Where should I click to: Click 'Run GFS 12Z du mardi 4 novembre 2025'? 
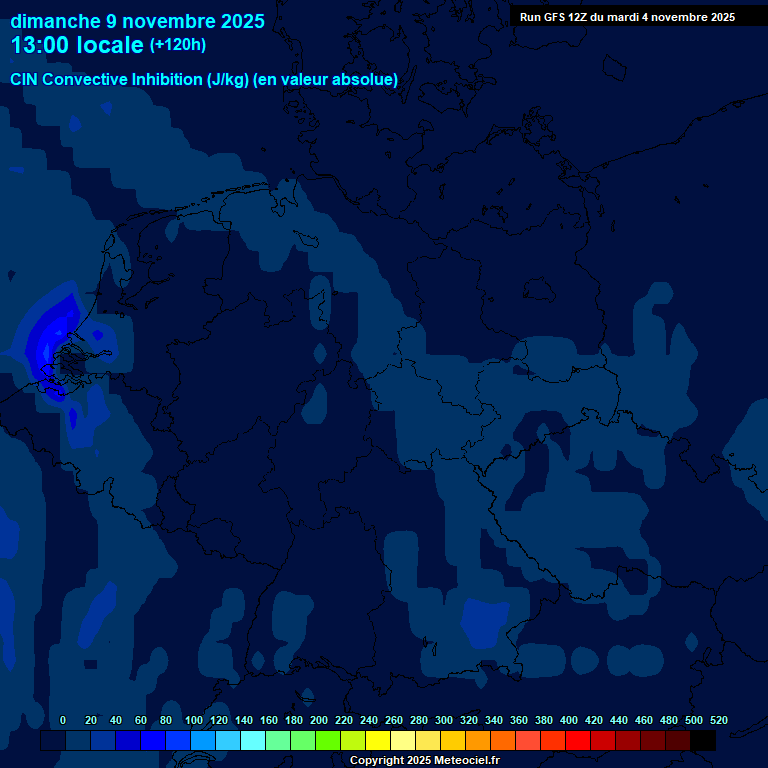pos(627,17)
